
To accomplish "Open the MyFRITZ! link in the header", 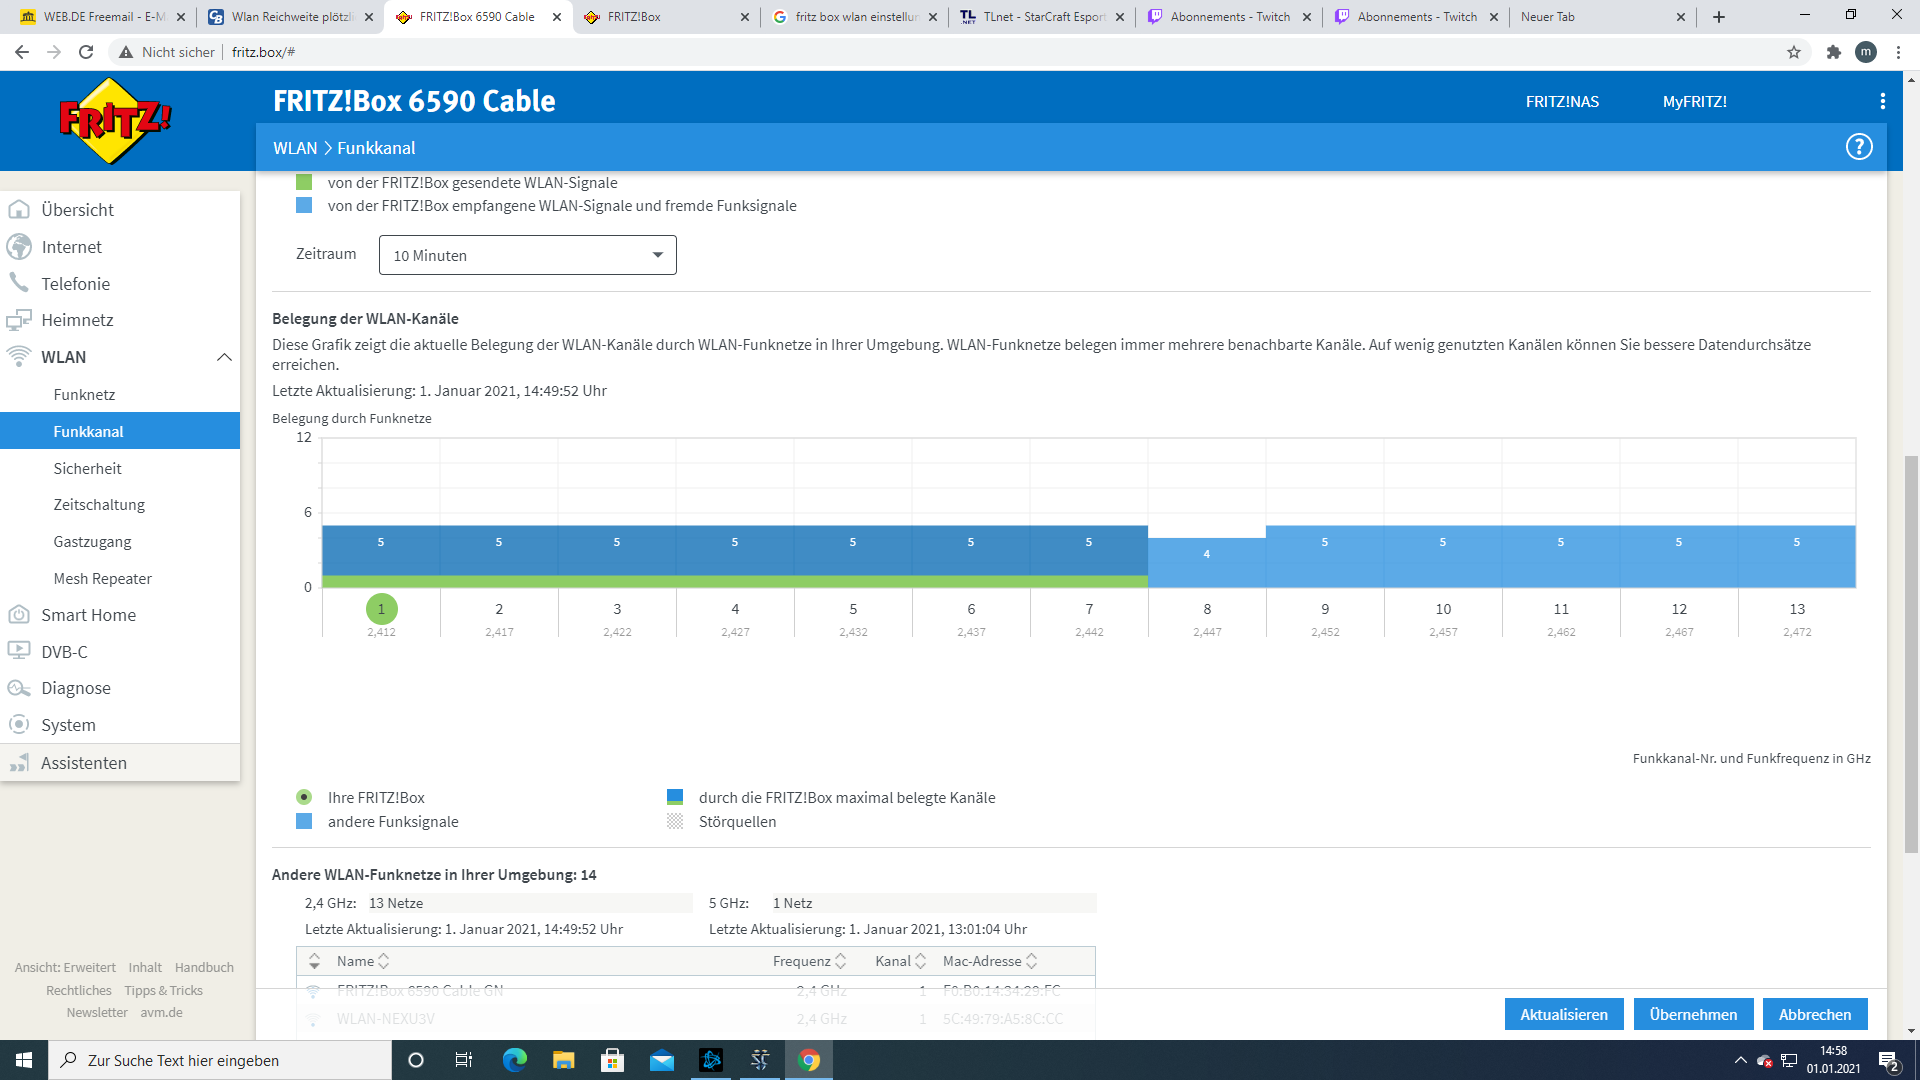I will click(x=1694, y=101).
